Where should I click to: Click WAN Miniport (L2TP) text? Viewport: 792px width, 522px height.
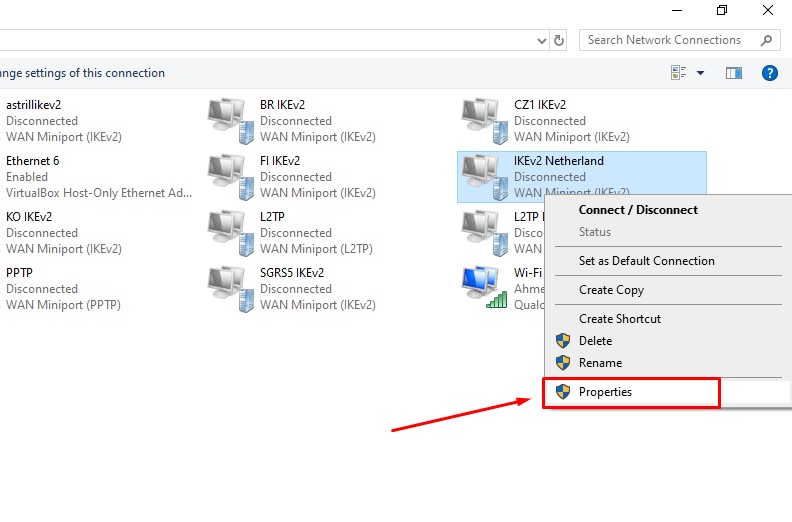[x=316, y=249]
